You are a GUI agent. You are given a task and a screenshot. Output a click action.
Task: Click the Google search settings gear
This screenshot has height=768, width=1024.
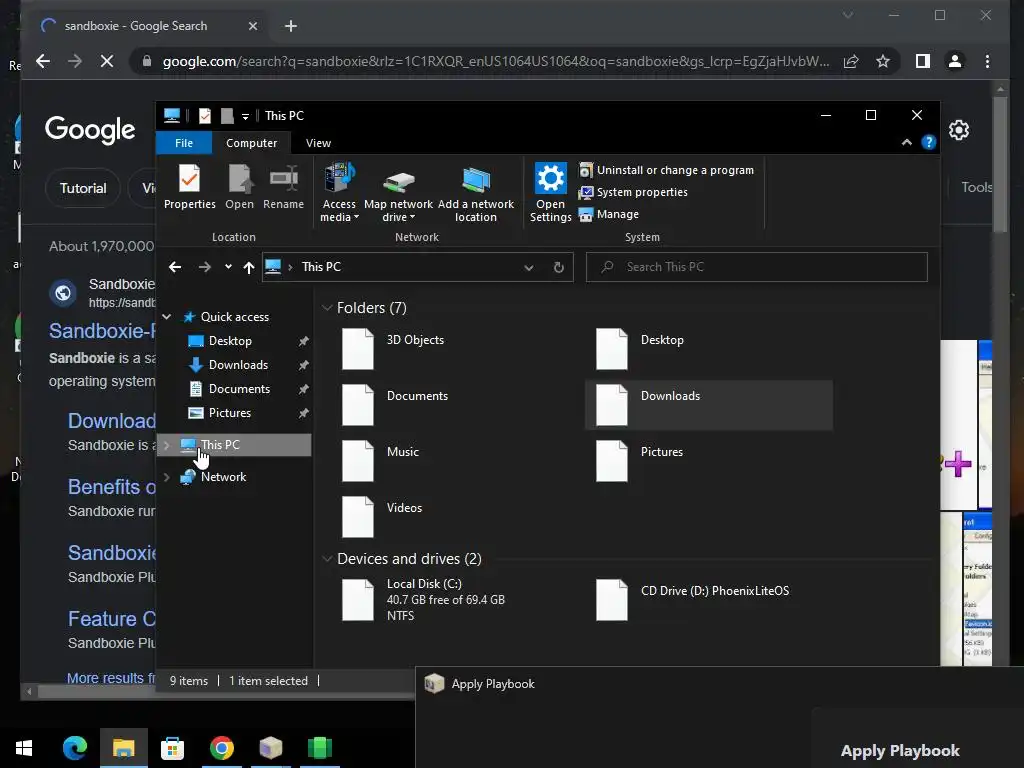click(x=959, y=130)
